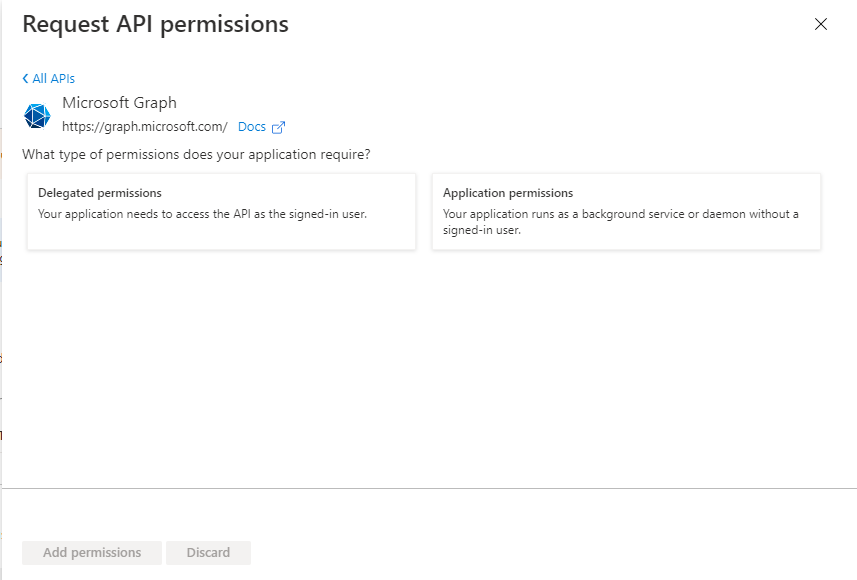Go back to All APIs

point(49,79)
